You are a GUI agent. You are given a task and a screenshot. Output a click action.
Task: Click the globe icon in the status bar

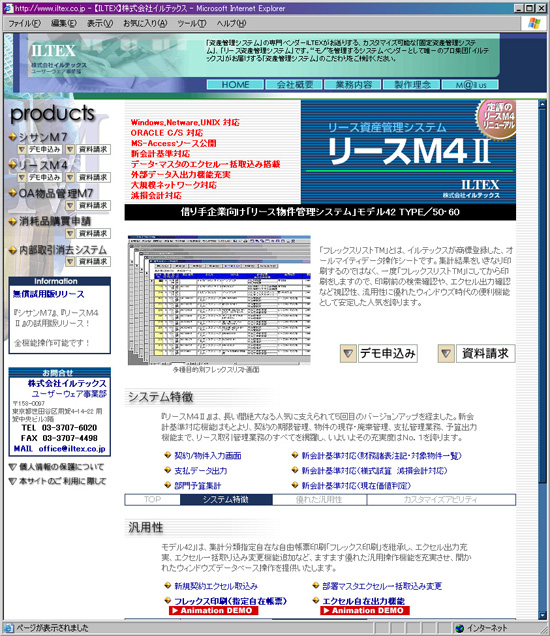[x=460, y=628]
